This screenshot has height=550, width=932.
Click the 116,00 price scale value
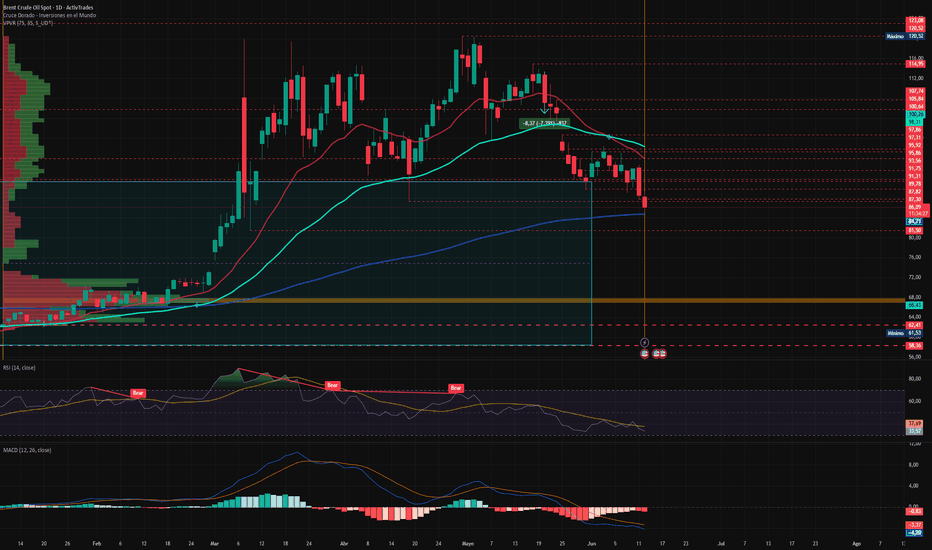pos(916,58)
